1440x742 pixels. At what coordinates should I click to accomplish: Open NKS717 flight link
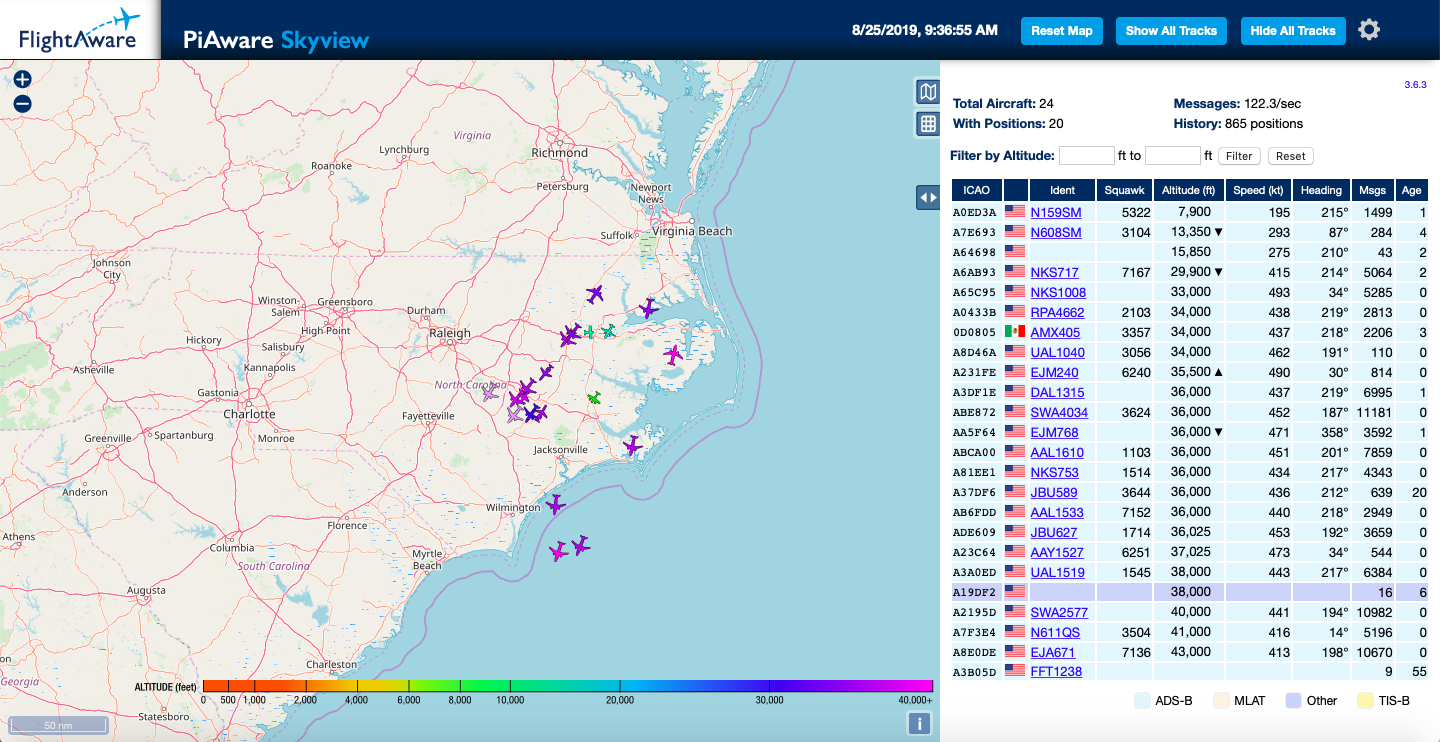point(1055,272)
